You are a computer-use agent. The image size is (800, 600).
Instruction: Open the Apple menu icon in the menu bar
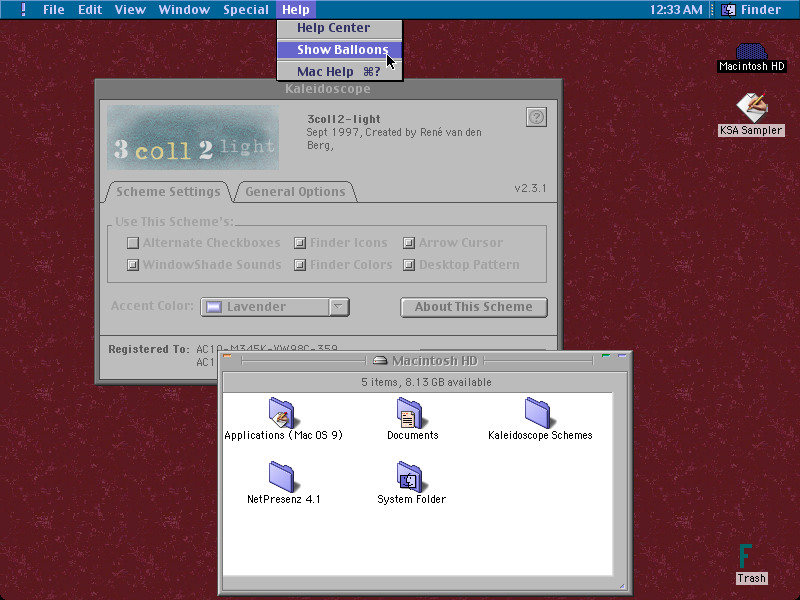(23, 9)
